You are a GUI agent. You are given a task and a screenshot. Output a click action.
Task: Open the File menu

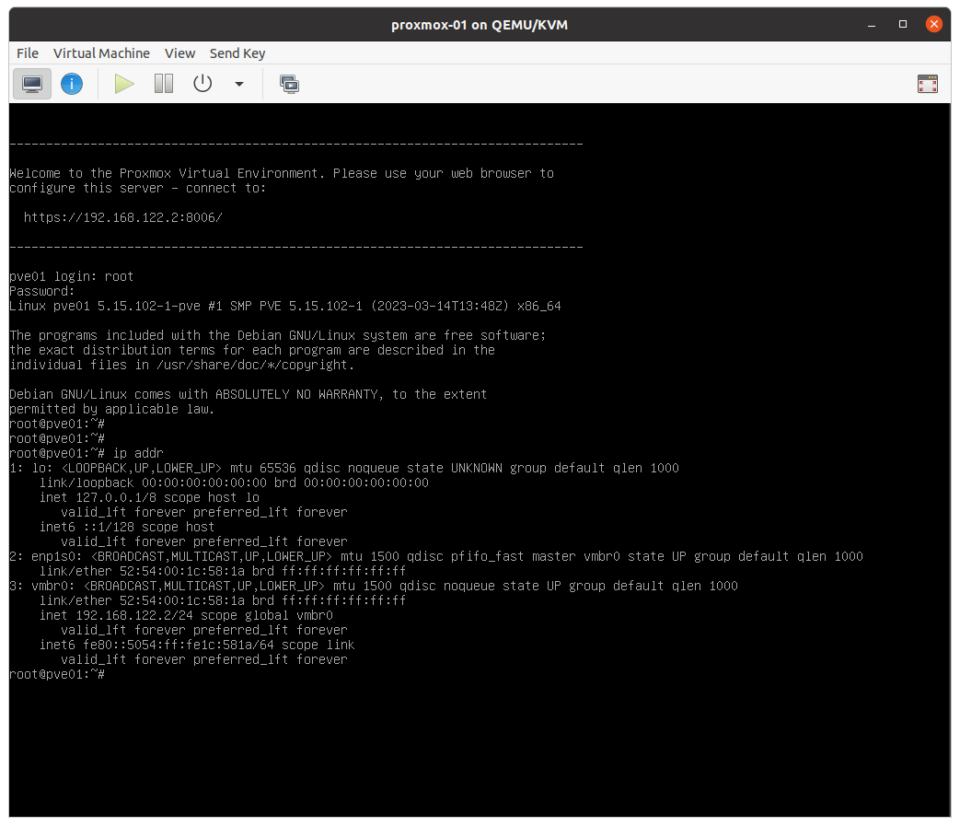27,53
